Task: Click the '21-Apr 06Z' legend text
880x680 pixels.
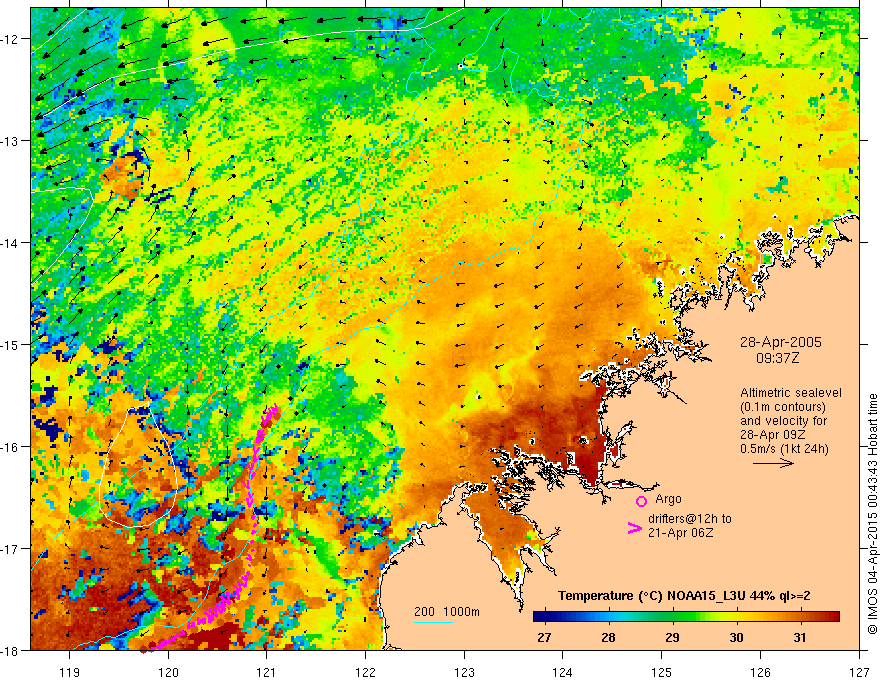Action: (x=681, y=533)
